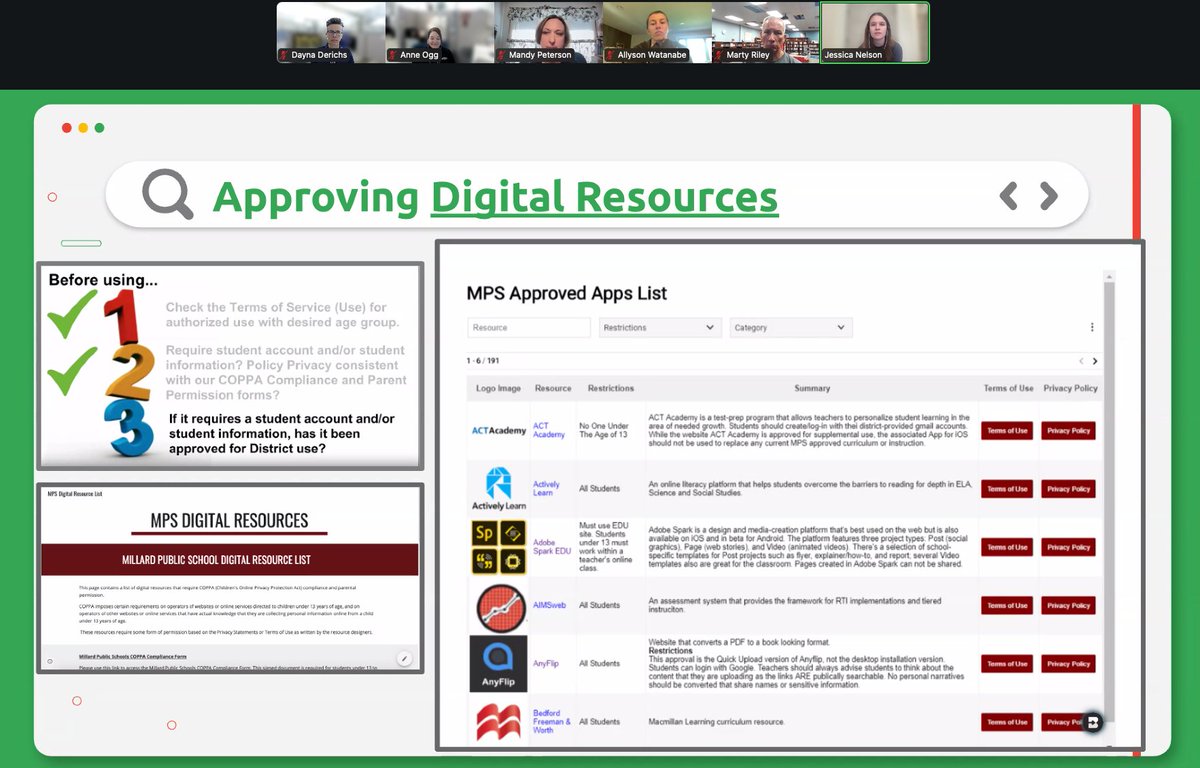Open Terms of Use for AIMSweb
This screenshot has height=768, width=1200.
click(1007, 605)
